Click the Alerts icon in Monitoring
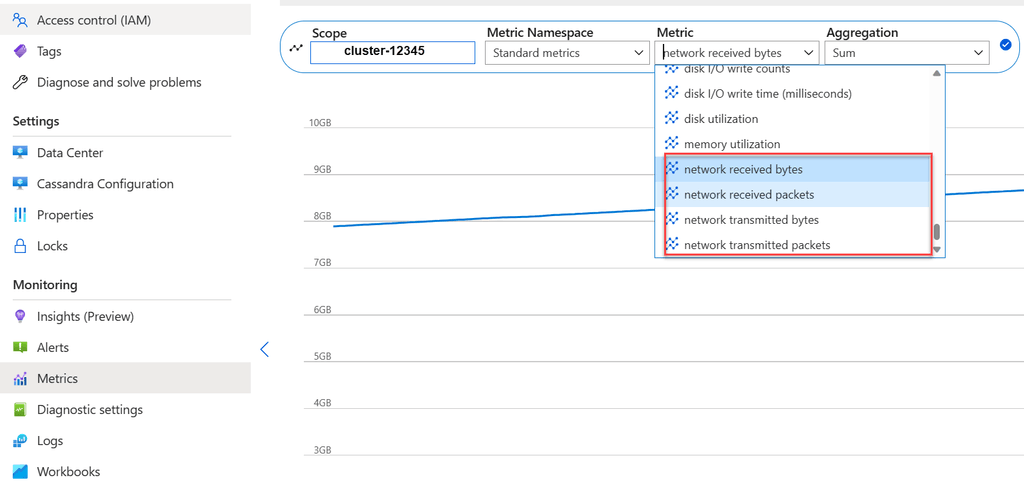Viewport: 1024px width, 491px height. tap(20, 348)
